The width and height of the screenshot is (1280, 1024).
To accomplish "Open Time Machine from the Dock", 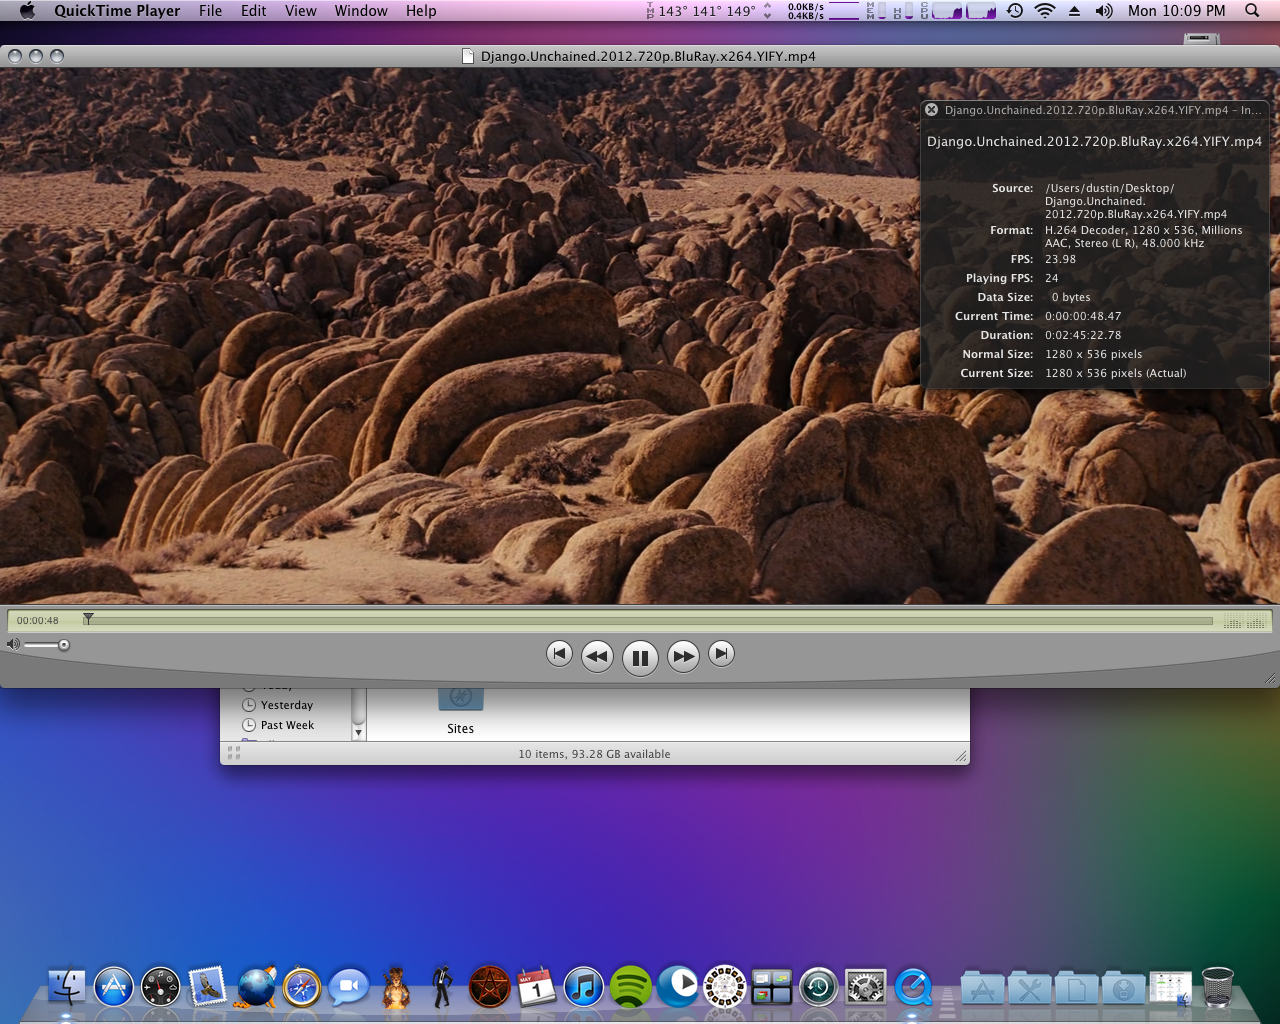I will tap(818, 988).
